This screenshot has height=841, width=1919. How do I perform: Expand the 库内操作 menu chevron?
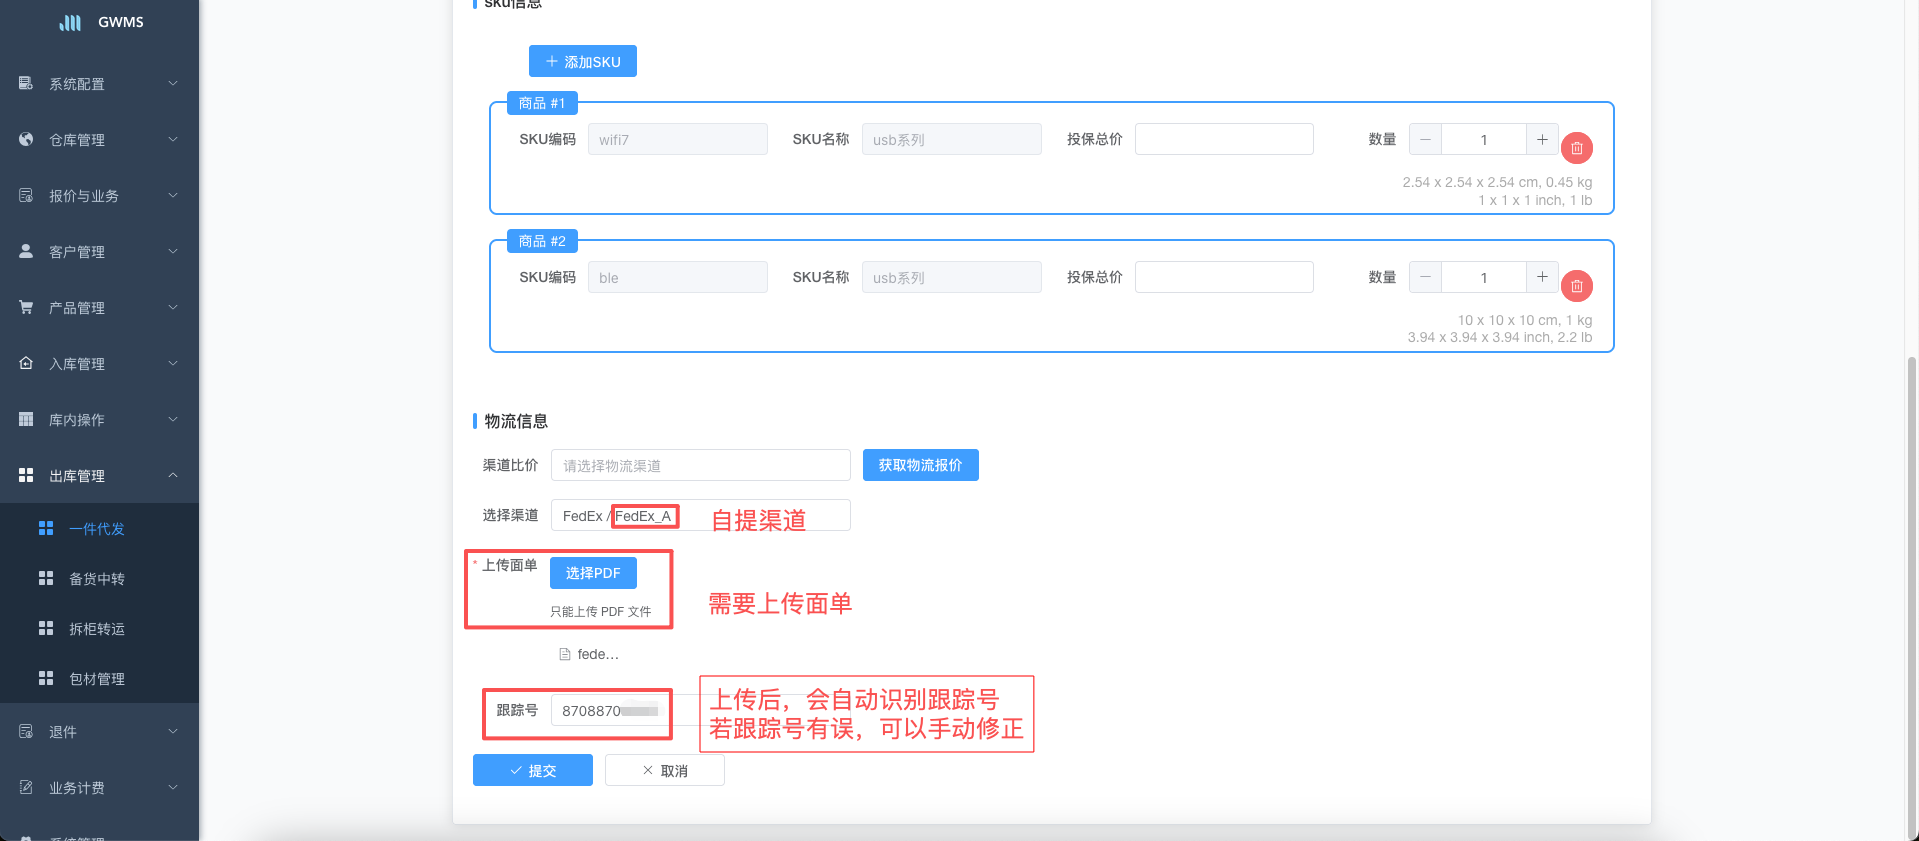(173, 419)
